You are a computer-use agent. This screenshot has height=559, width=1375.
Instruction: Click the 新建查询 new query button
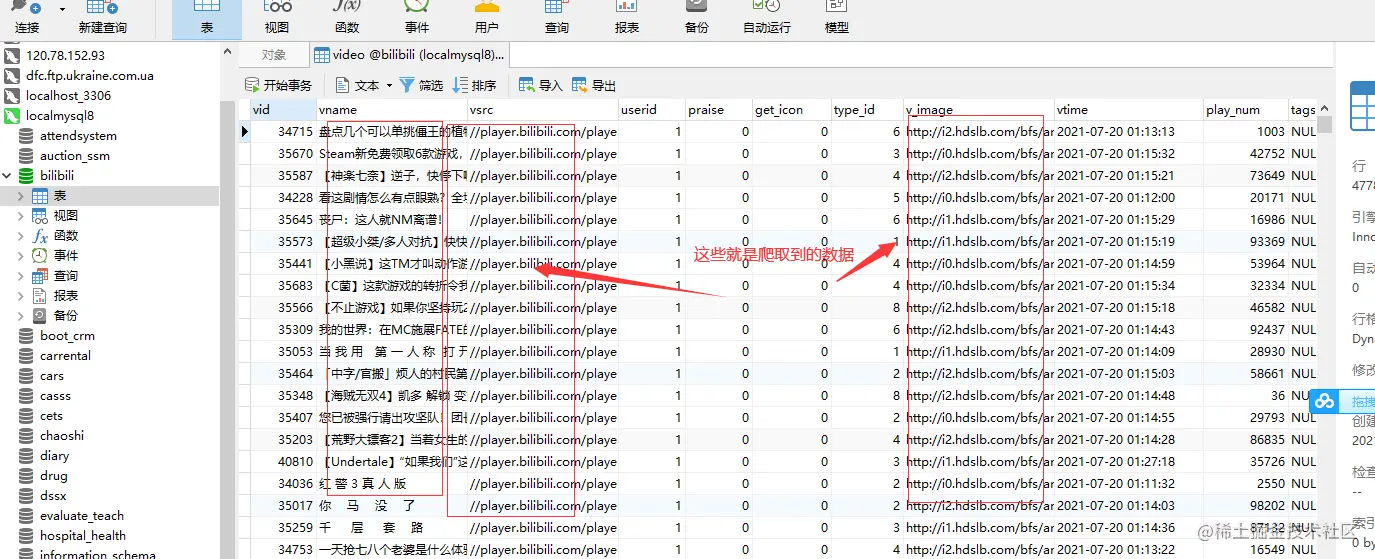[x=103, y=18]
